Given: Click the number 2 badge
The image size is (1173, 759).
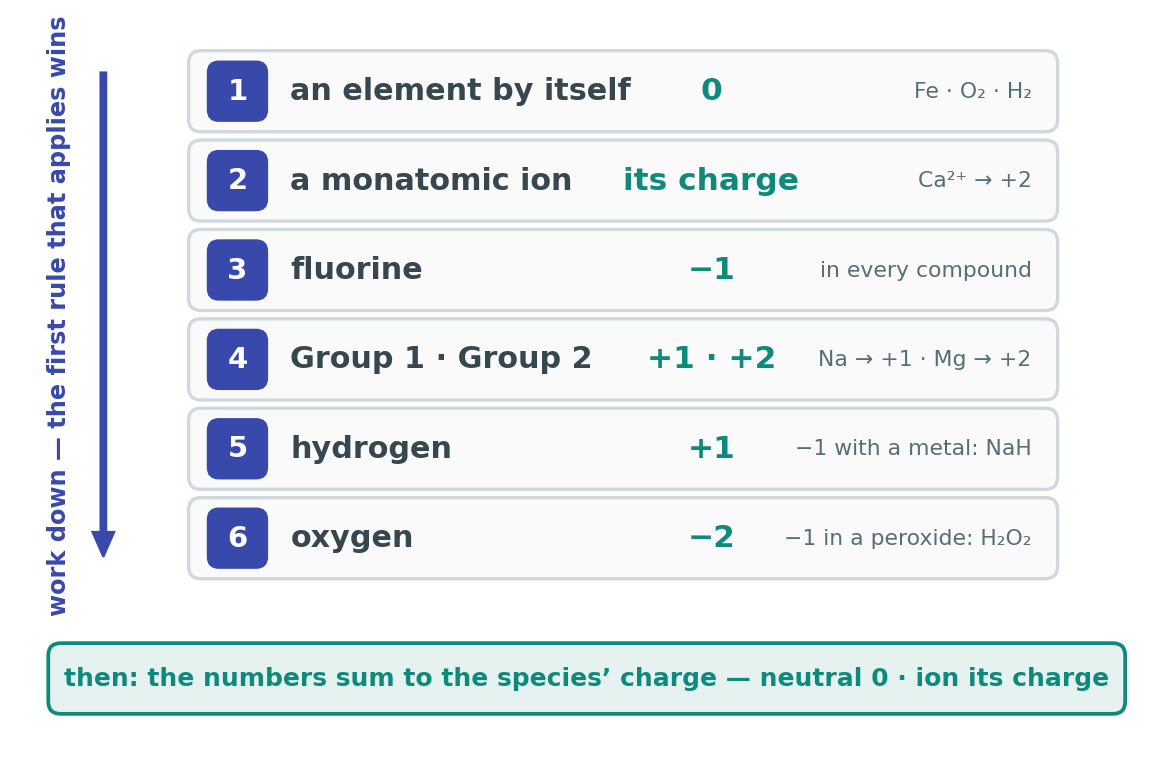Looking at the screenshot, I should (x=237, y=180).
